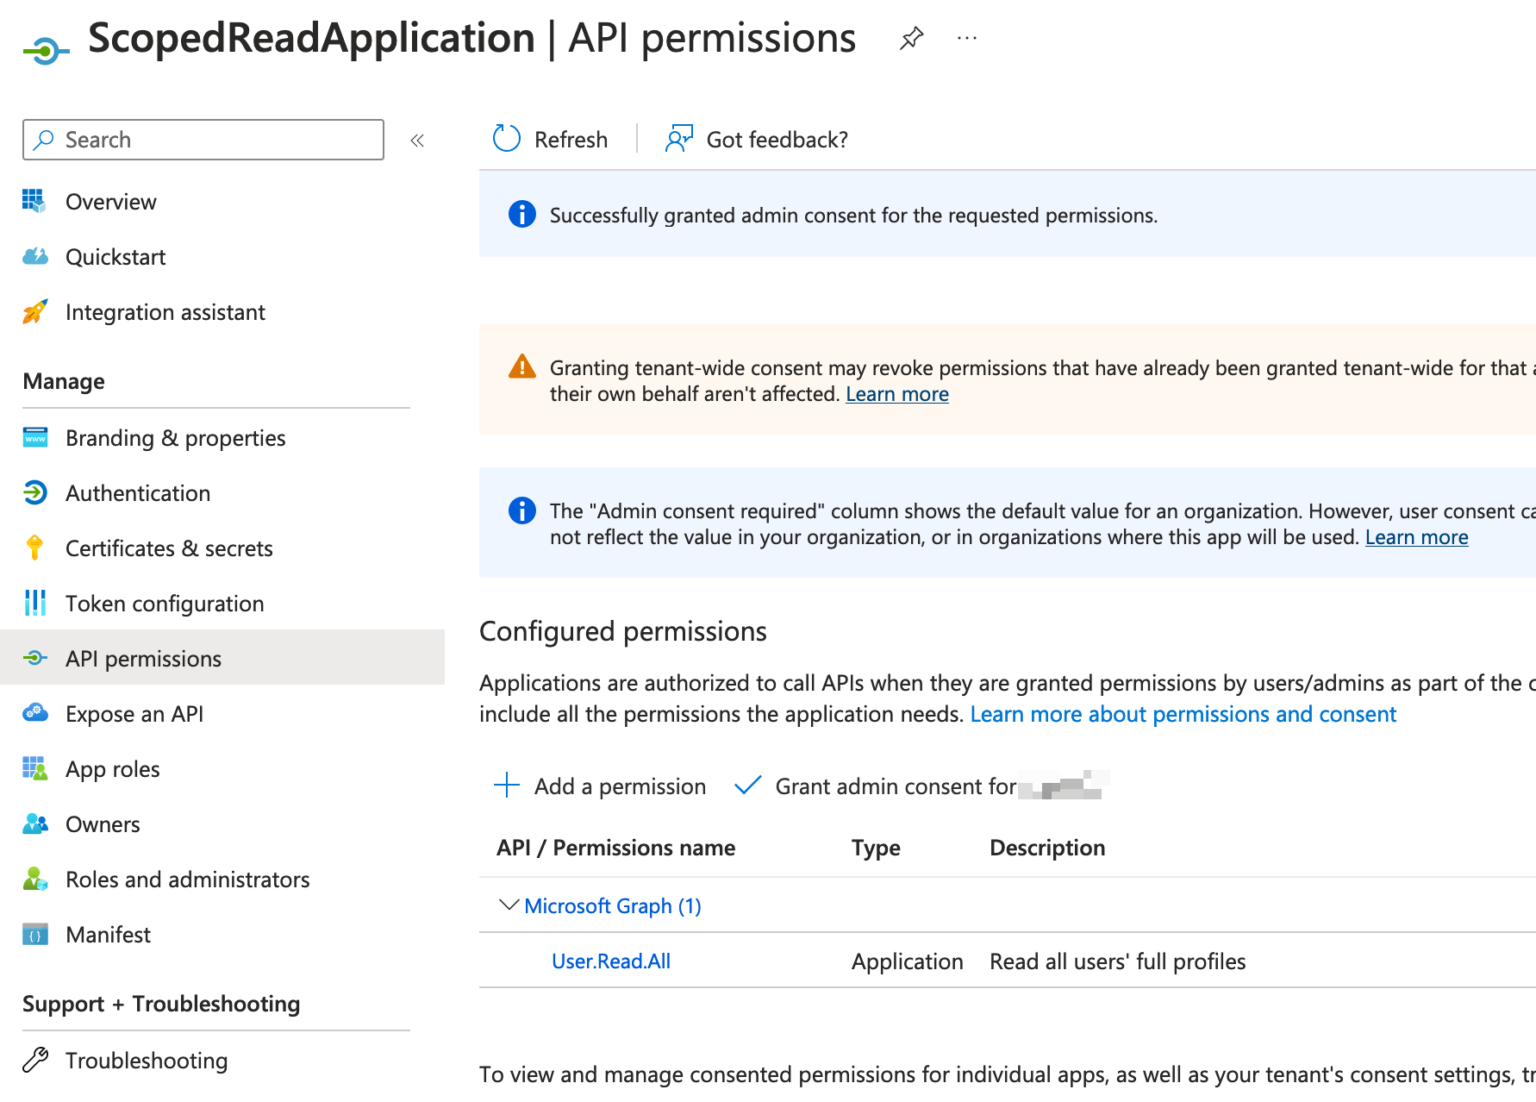This screenshot has height=1102, width=1536.
Task: Click the Description column header
Action: point(1047,848)
